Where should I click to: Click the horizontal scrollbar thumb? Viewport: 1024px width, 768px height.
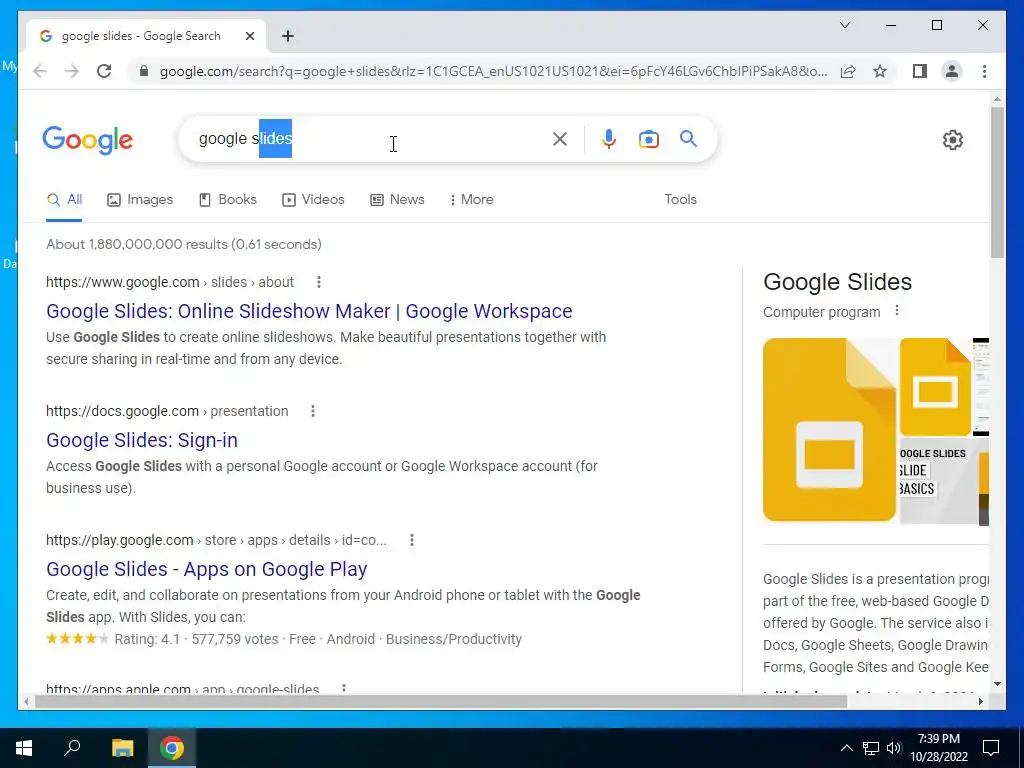441,701
